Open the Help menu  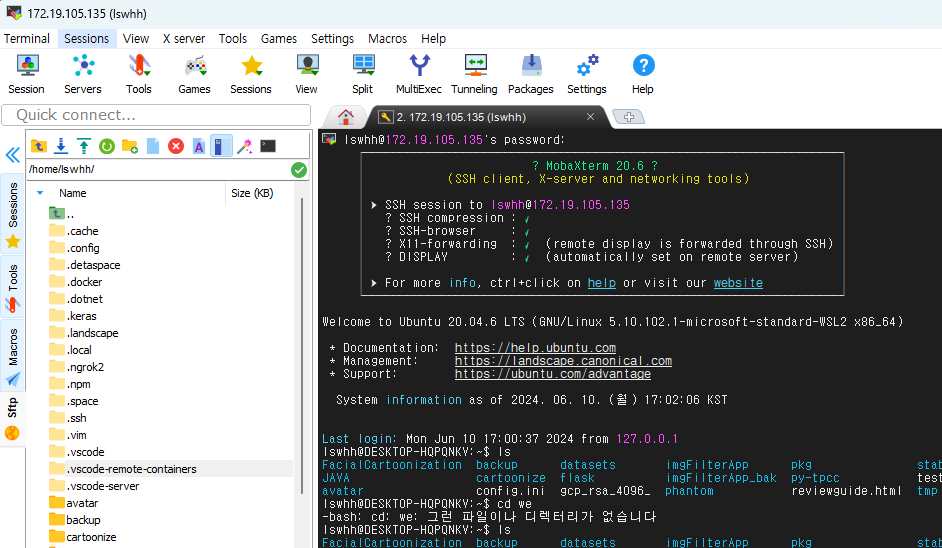click(433, 38)
